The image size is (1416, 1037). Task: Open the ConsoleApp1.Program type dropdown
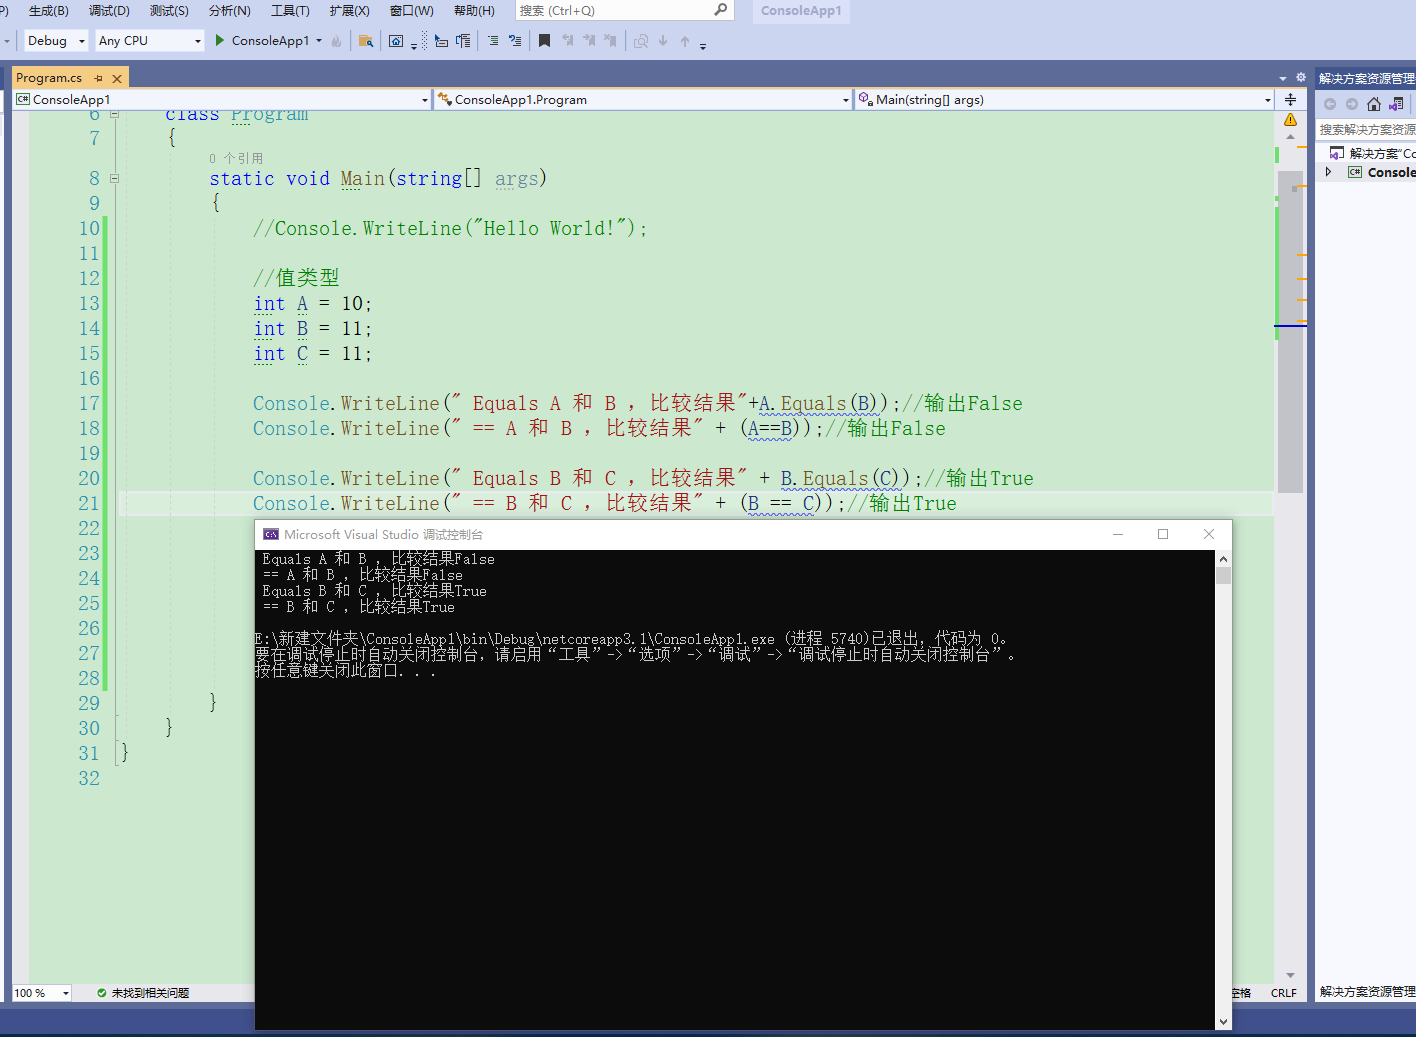(x=643, y=100)
